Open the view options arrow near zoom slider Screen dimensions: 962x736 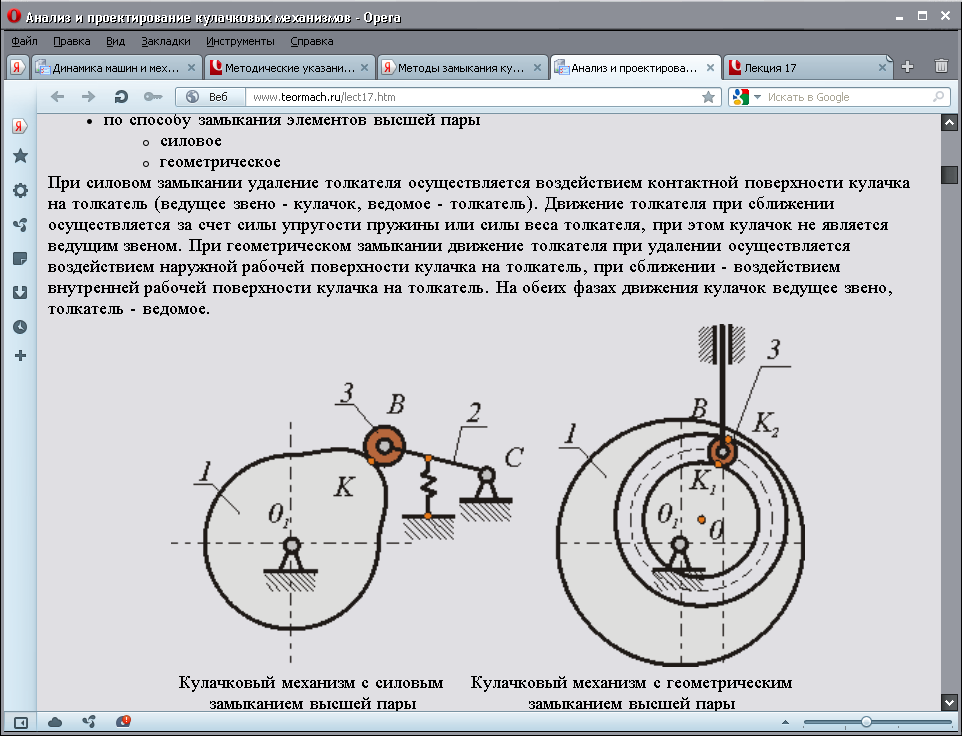point(785,723)
